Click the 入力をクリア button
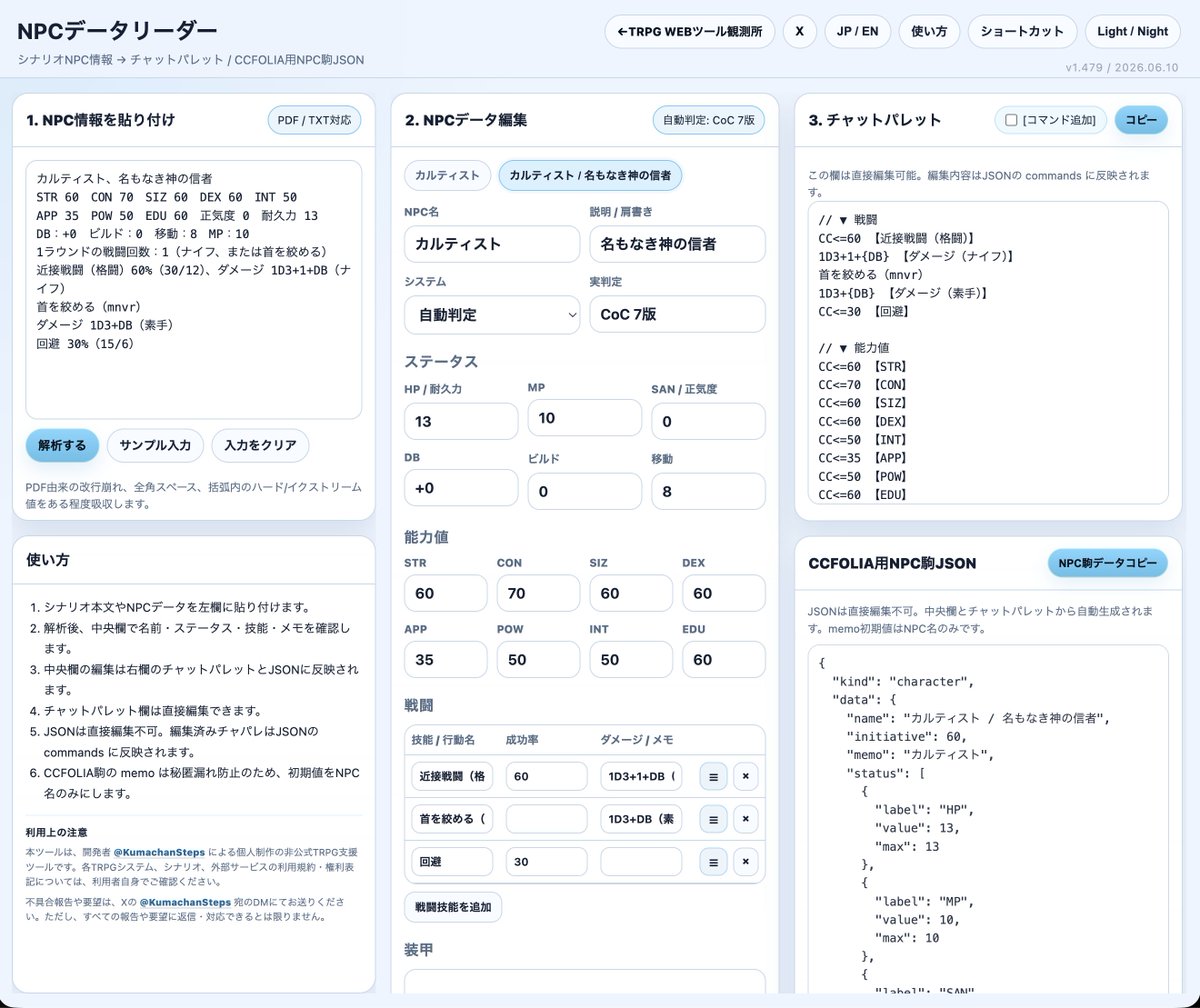The width and height of the screenshot is (1200, 1008). [260, 446]
